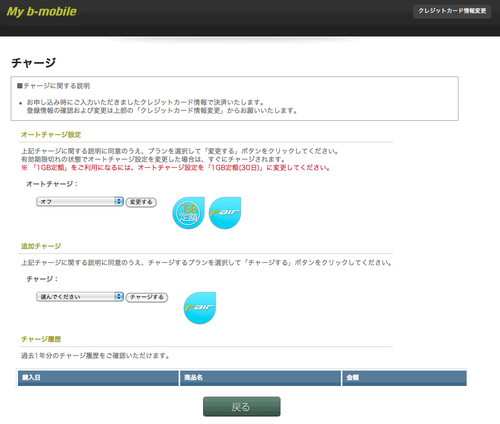The width and height of the screenshot is (500, 424).
Task: Click the My b-mobile logo
Action: click(42, 12)
